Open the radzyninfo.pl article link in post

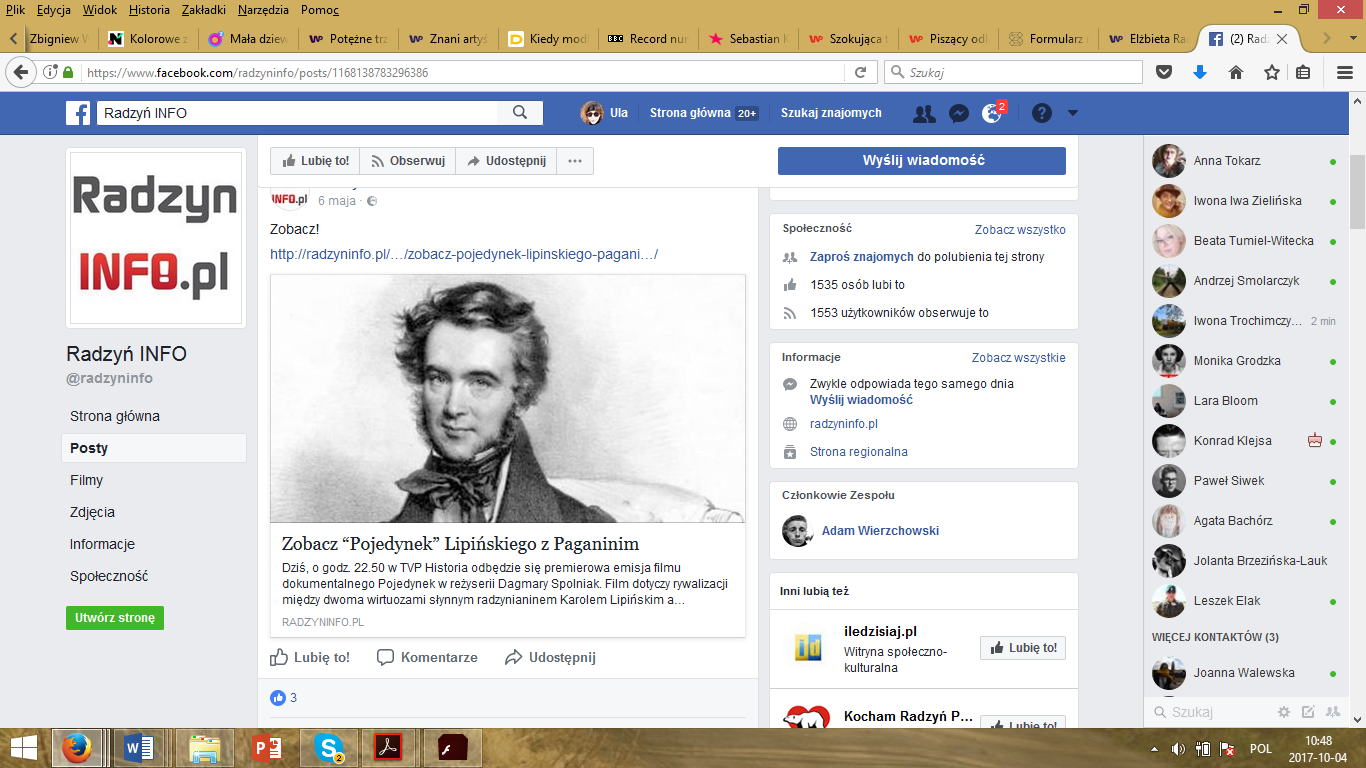pyautogui.click(x=464, y=254)
